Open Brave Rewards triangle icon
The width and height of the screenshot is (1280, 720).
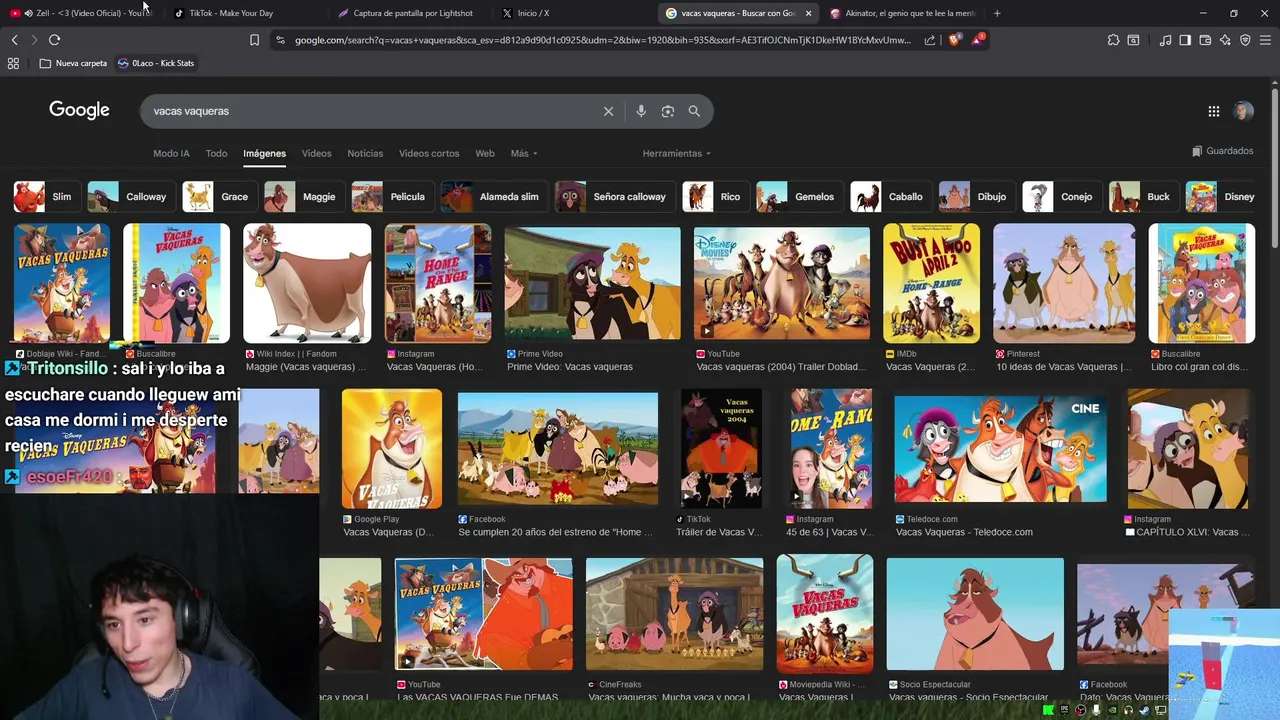(x=978, y=40)
